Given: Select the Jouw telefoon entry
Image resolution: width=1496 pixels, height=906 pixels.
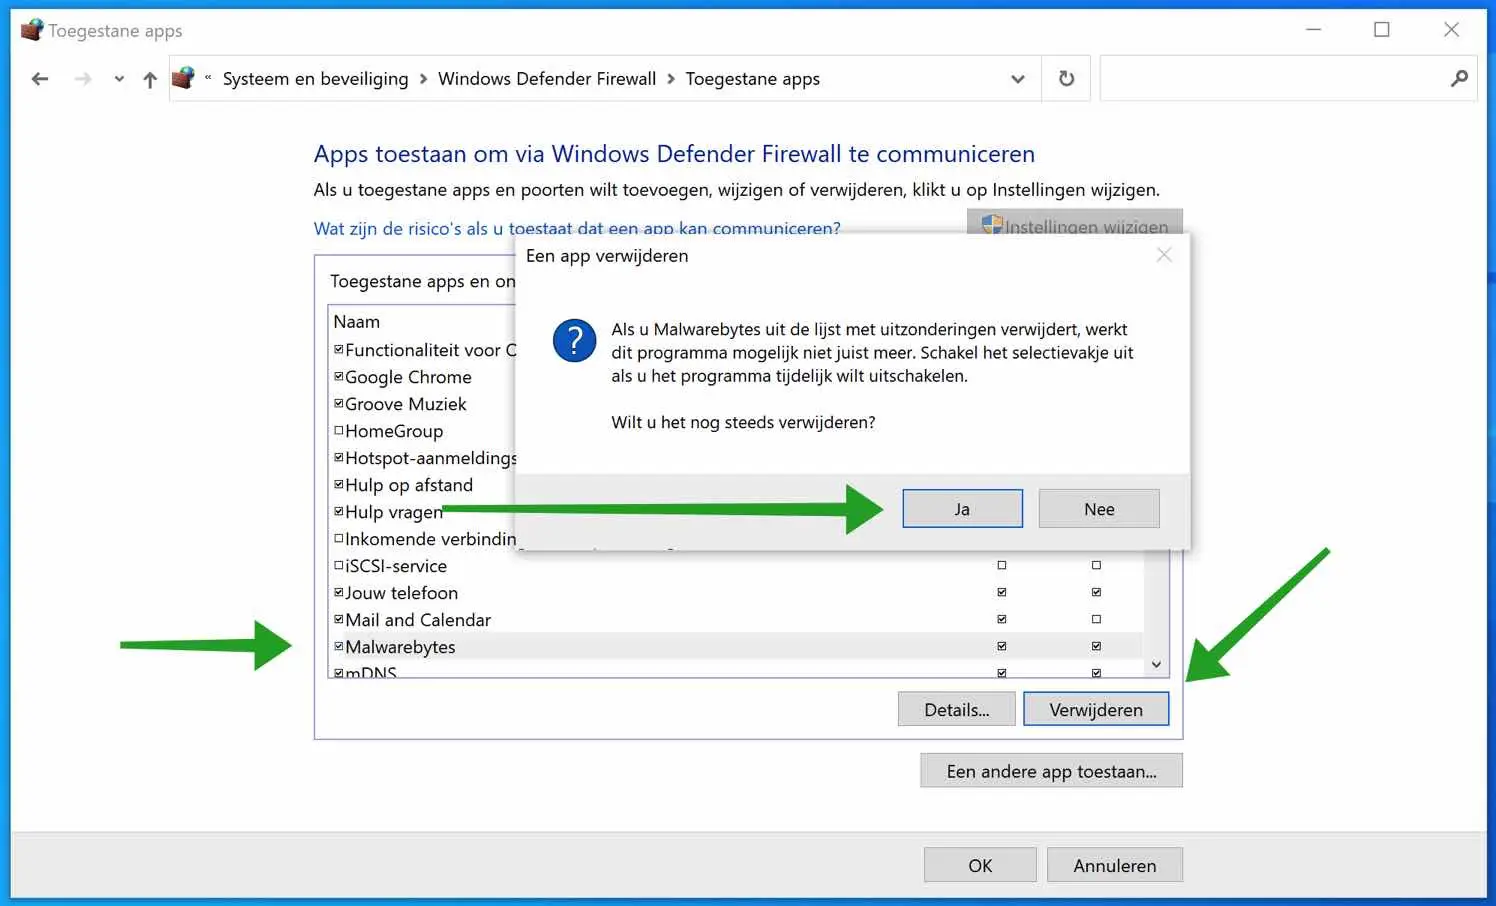Looking at the screenshot, I should pos(401,593).
